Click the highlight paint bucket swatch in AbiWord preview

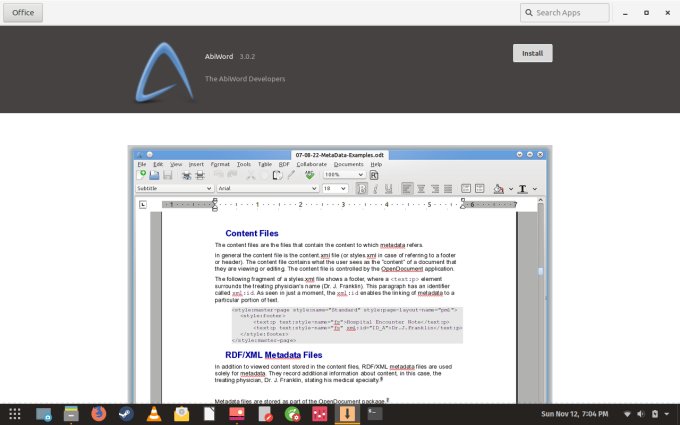(499, 189)
